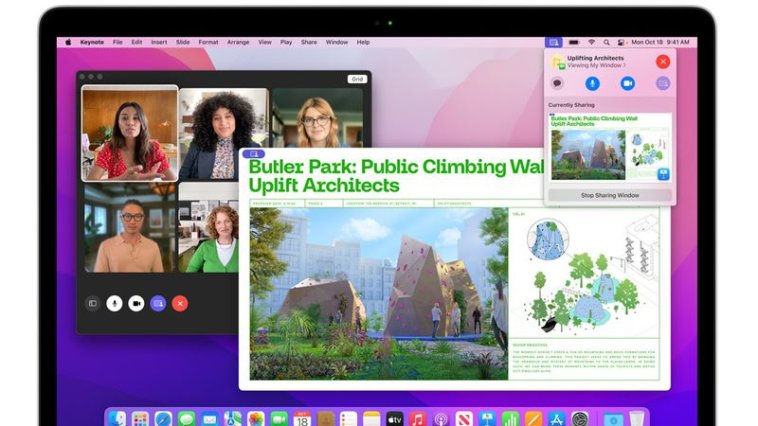The width and height of the screenshot is (758, 426).
Task: Open Numbers from the Dock
Action: pos(510,419)
